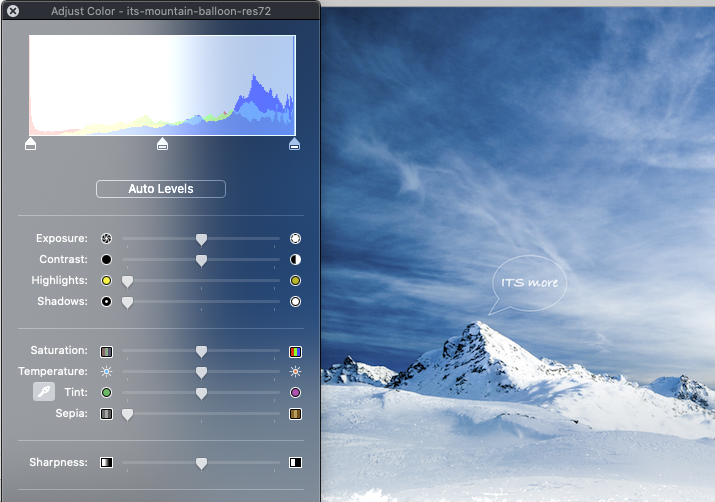Click the high contrast half-circle icon

click(x=295, y=260)
